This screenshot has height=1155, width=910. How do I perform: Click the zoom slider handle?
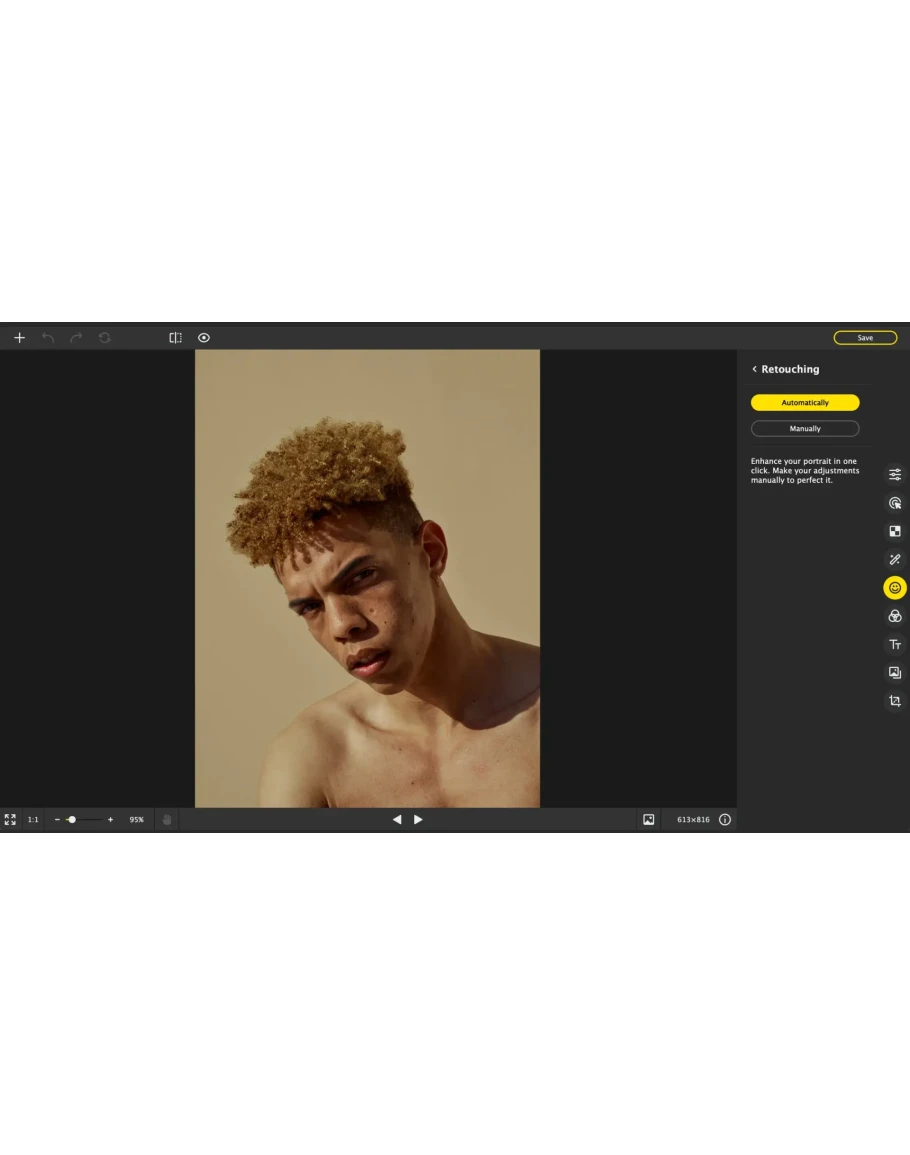coord(72,820)
